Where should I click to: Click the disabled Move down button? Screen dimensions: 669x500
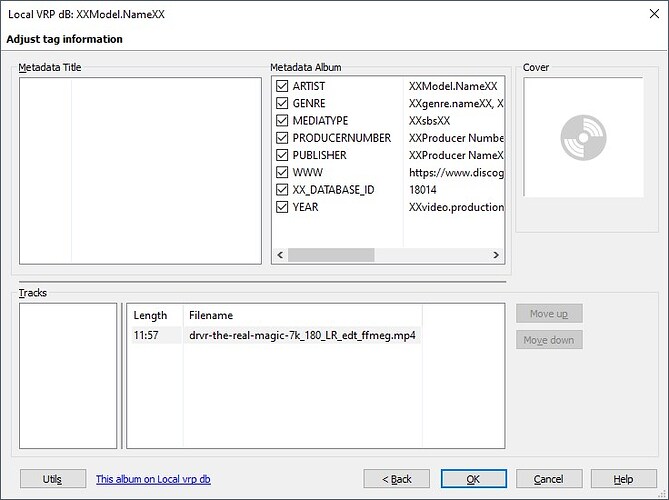click(x=549, y=340)
